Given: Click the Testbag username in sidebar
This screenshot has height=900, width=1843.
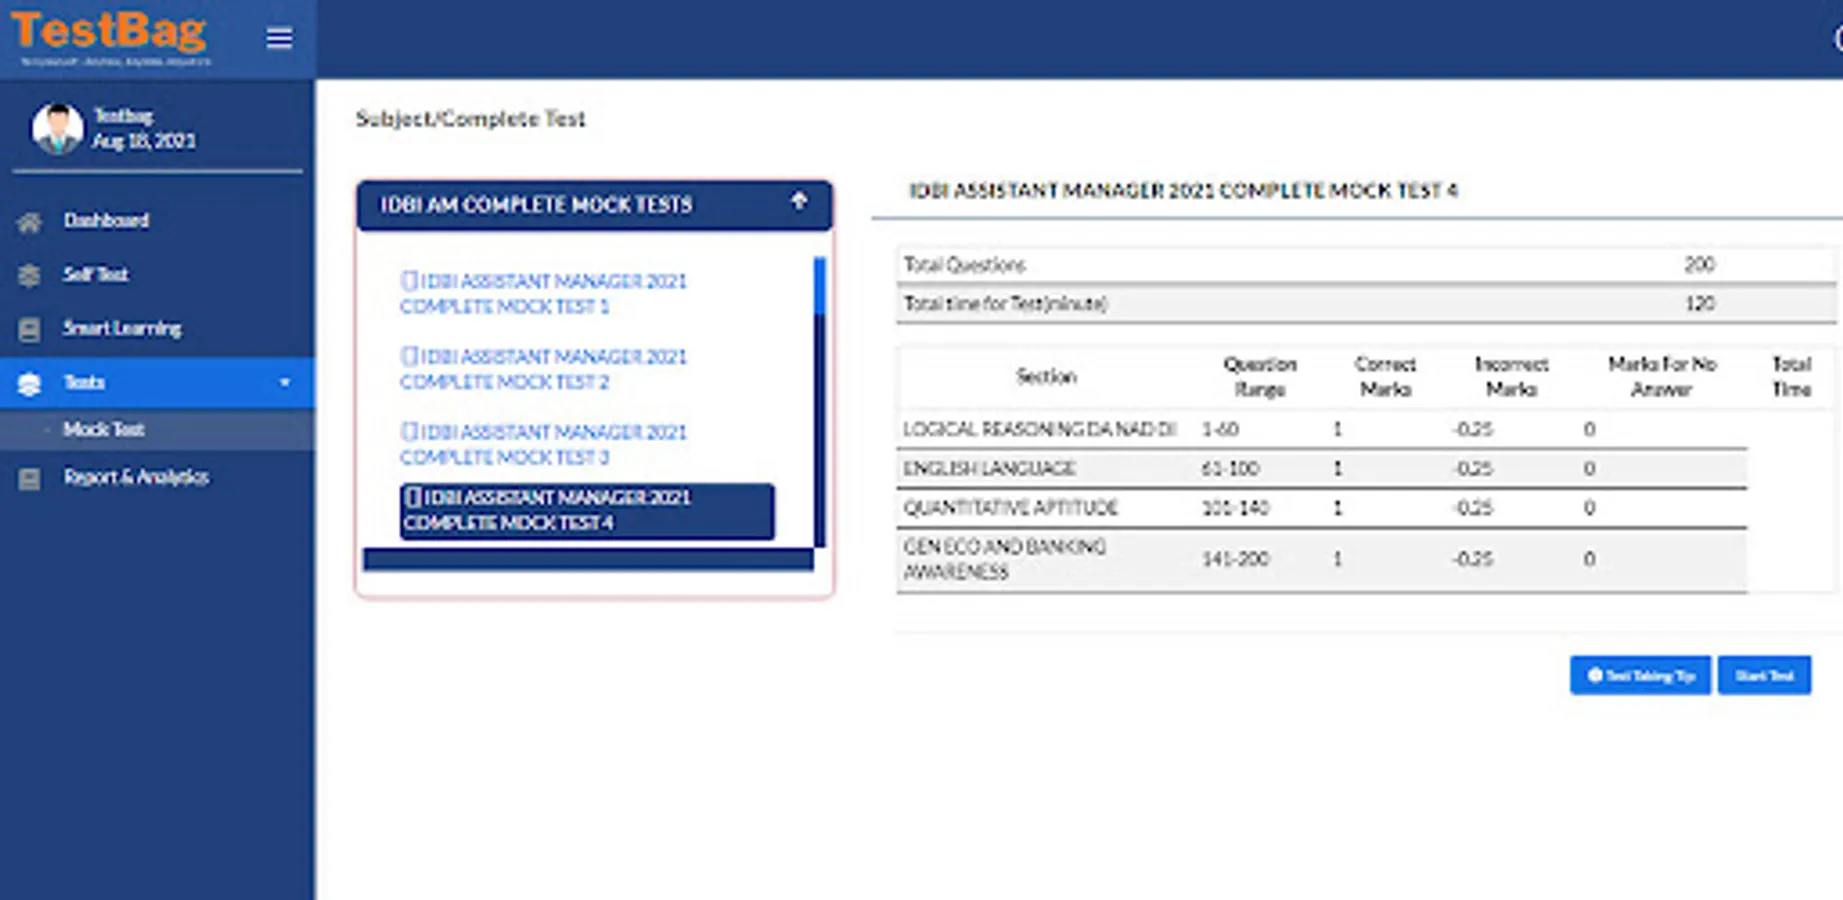Looking at the screenshot, I should pyautogui.click(x=123, y=115).
